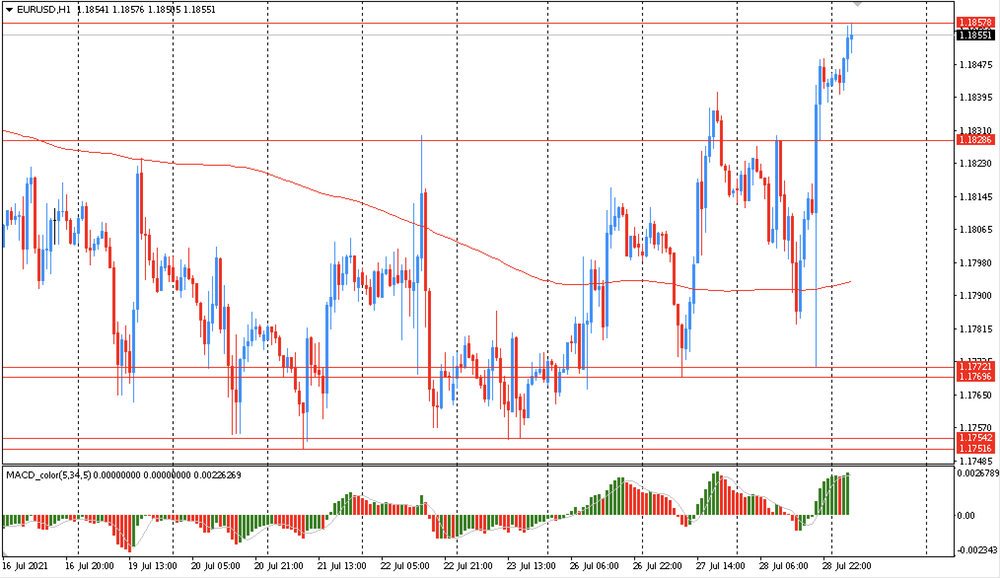
Task: Select the red 1.17721 price level label
Action: 975,367
